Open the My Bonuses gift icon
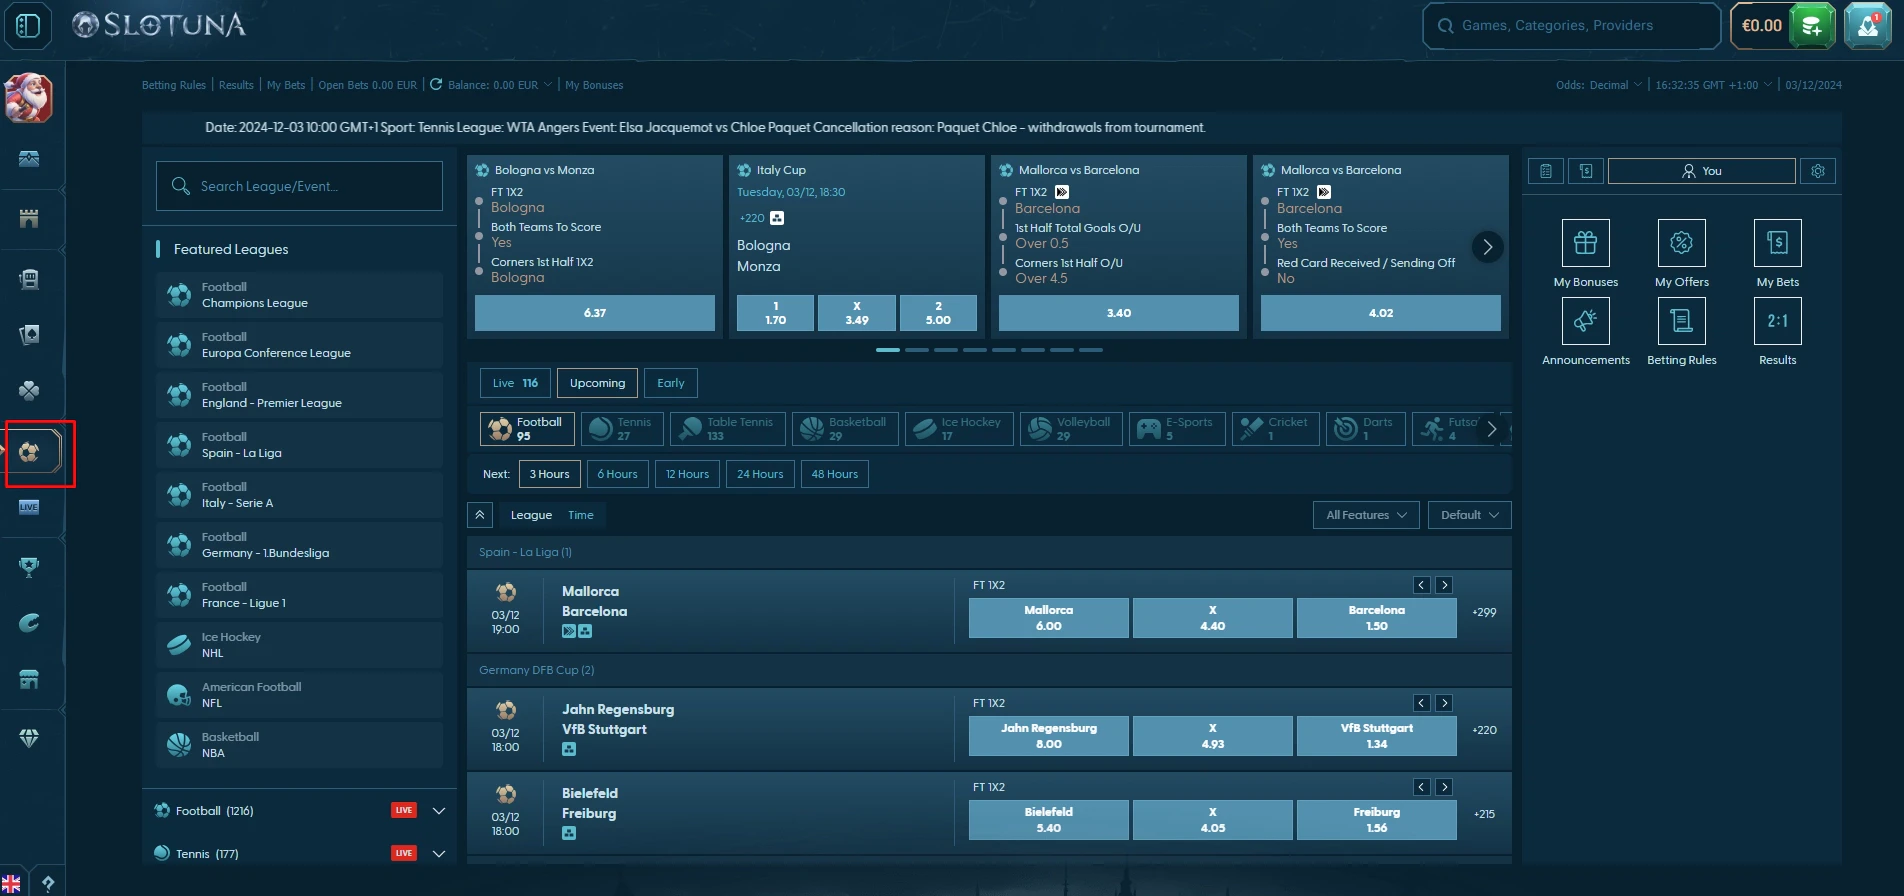This screenshot has width=1904, height=896. (x=1586, y=243)
